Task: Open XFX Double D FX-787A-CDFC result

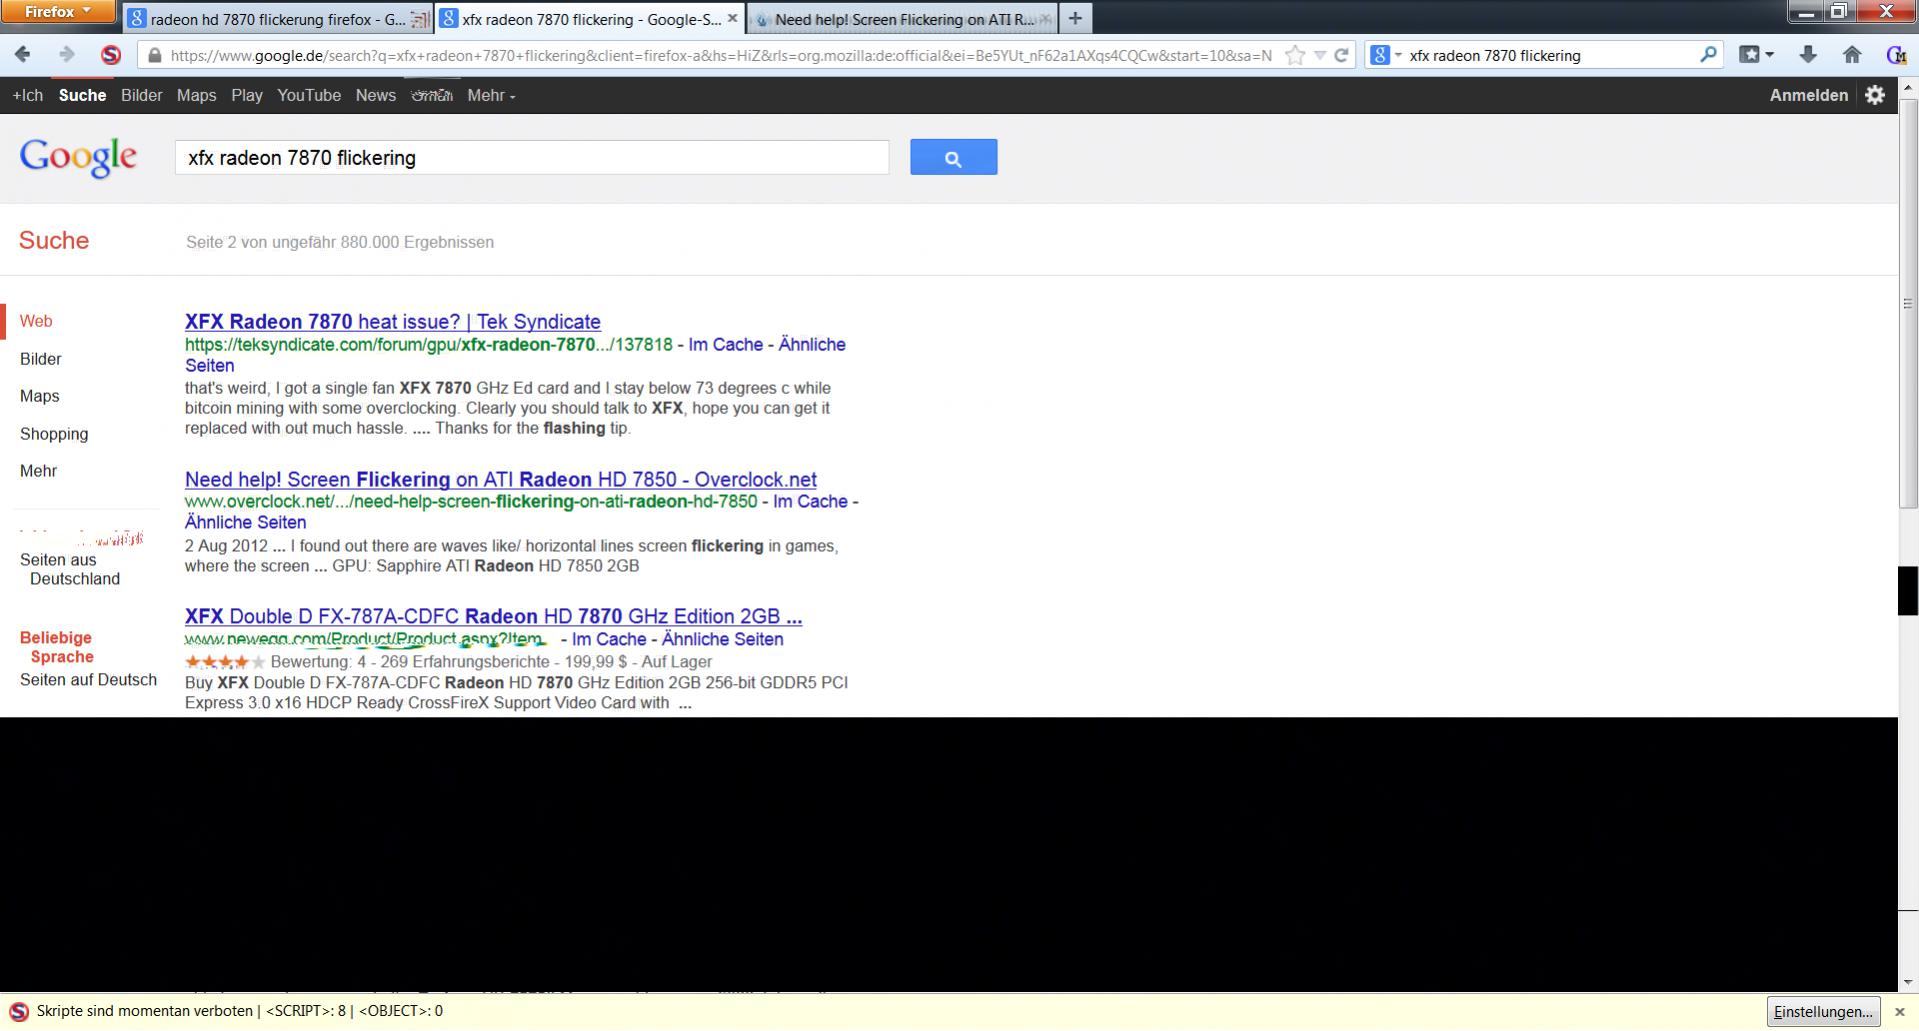Action: (x=494, y=617)
